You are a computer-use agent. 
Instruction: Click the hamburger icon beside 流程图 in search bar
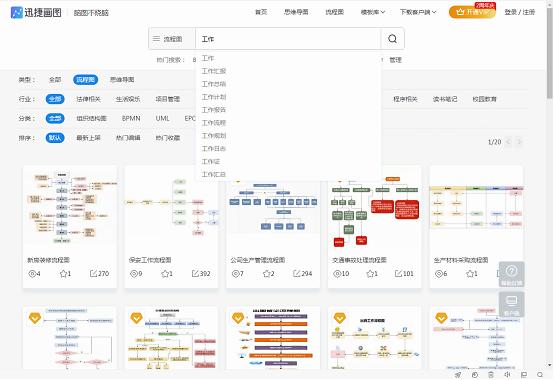pos(156,38)
